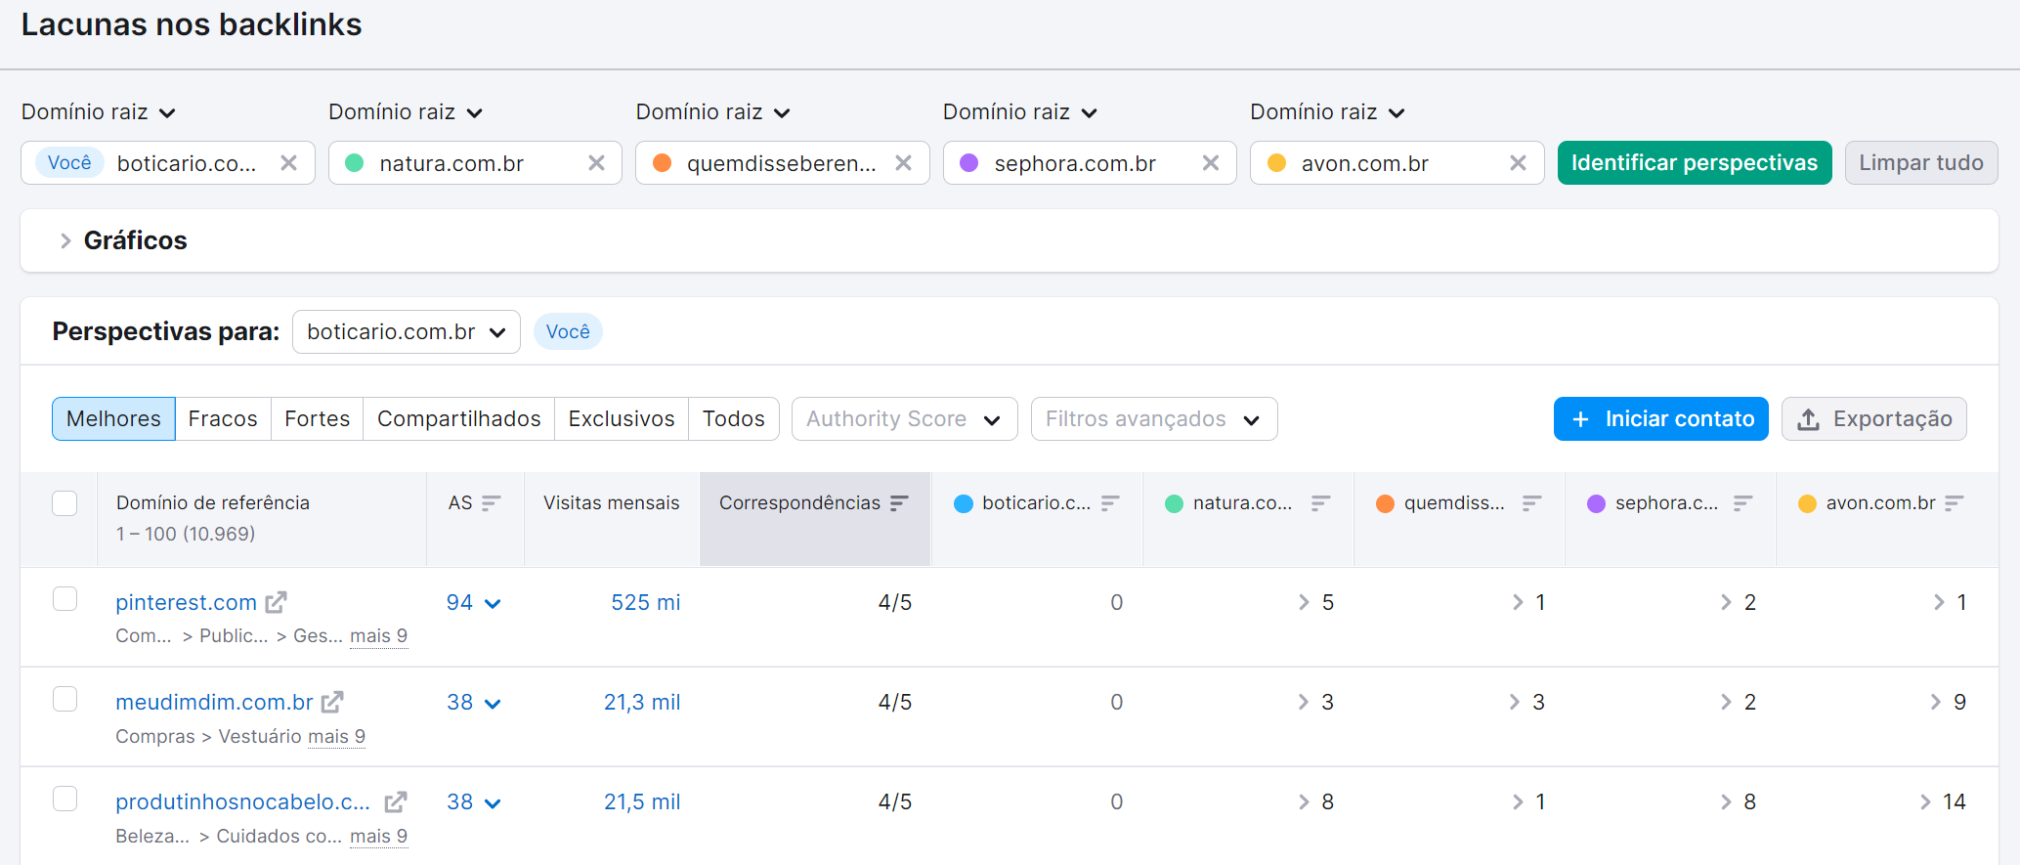Open produtinhosnocabelo external link icon
This screenshot has width=2020, height=865.
[x=396, y=802]
